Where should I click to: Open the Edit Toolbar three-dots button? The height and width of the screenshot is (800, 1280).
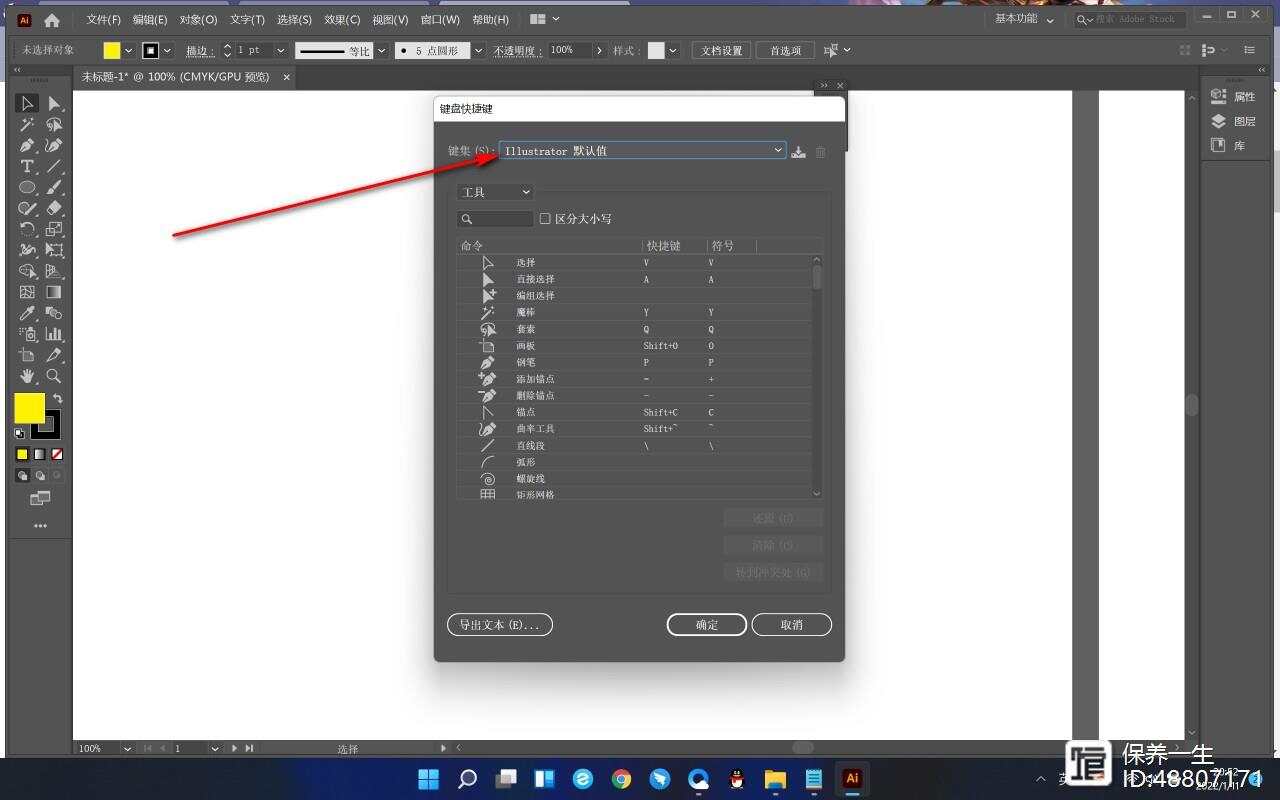40,526
